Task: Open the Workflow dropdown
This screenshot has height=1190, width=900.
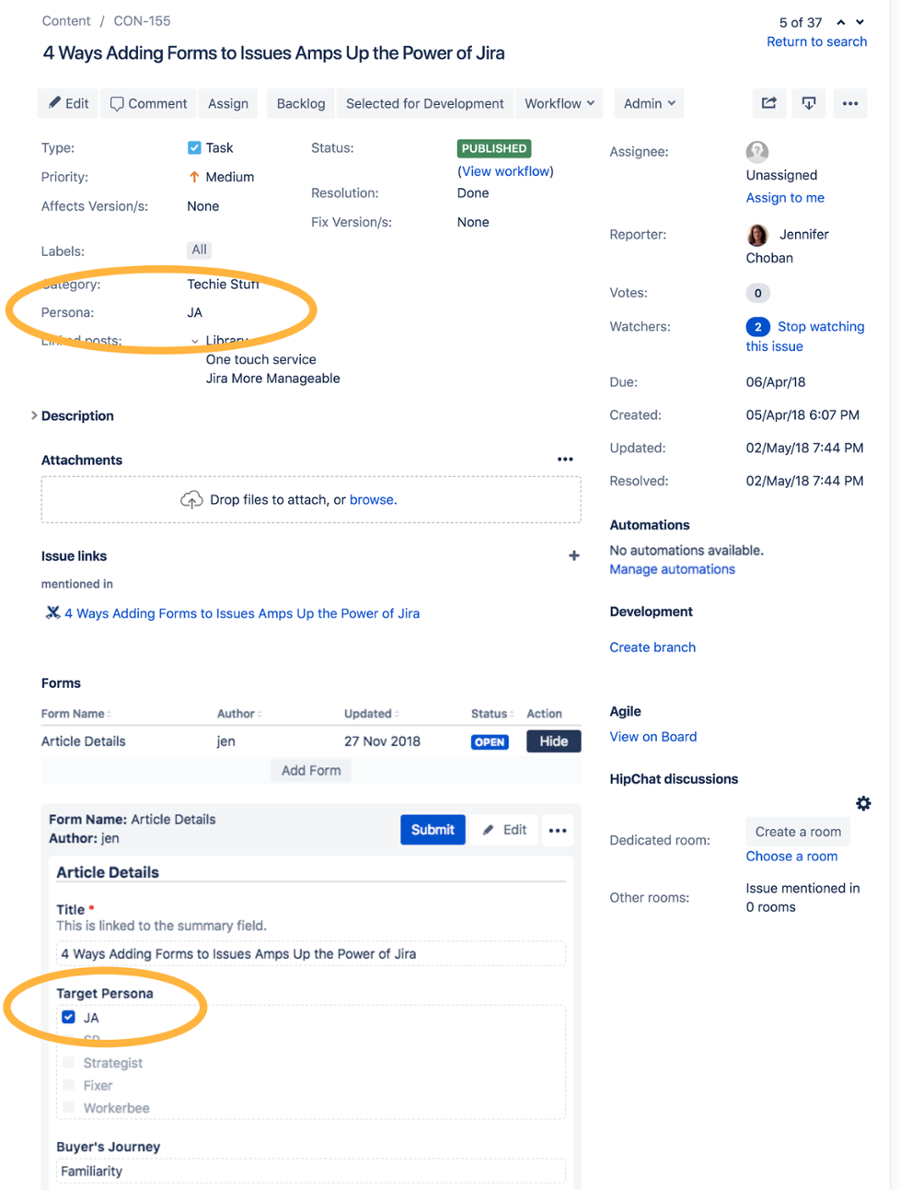Action: coord(559,103)
